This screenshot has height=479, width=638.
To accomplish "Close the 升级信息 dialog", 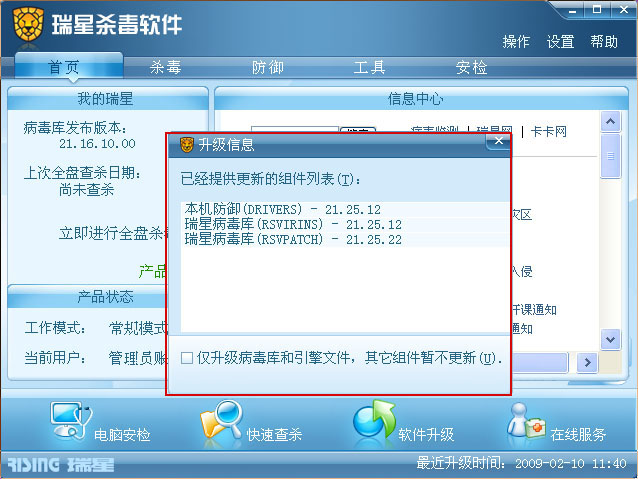I will pos(498,141).
